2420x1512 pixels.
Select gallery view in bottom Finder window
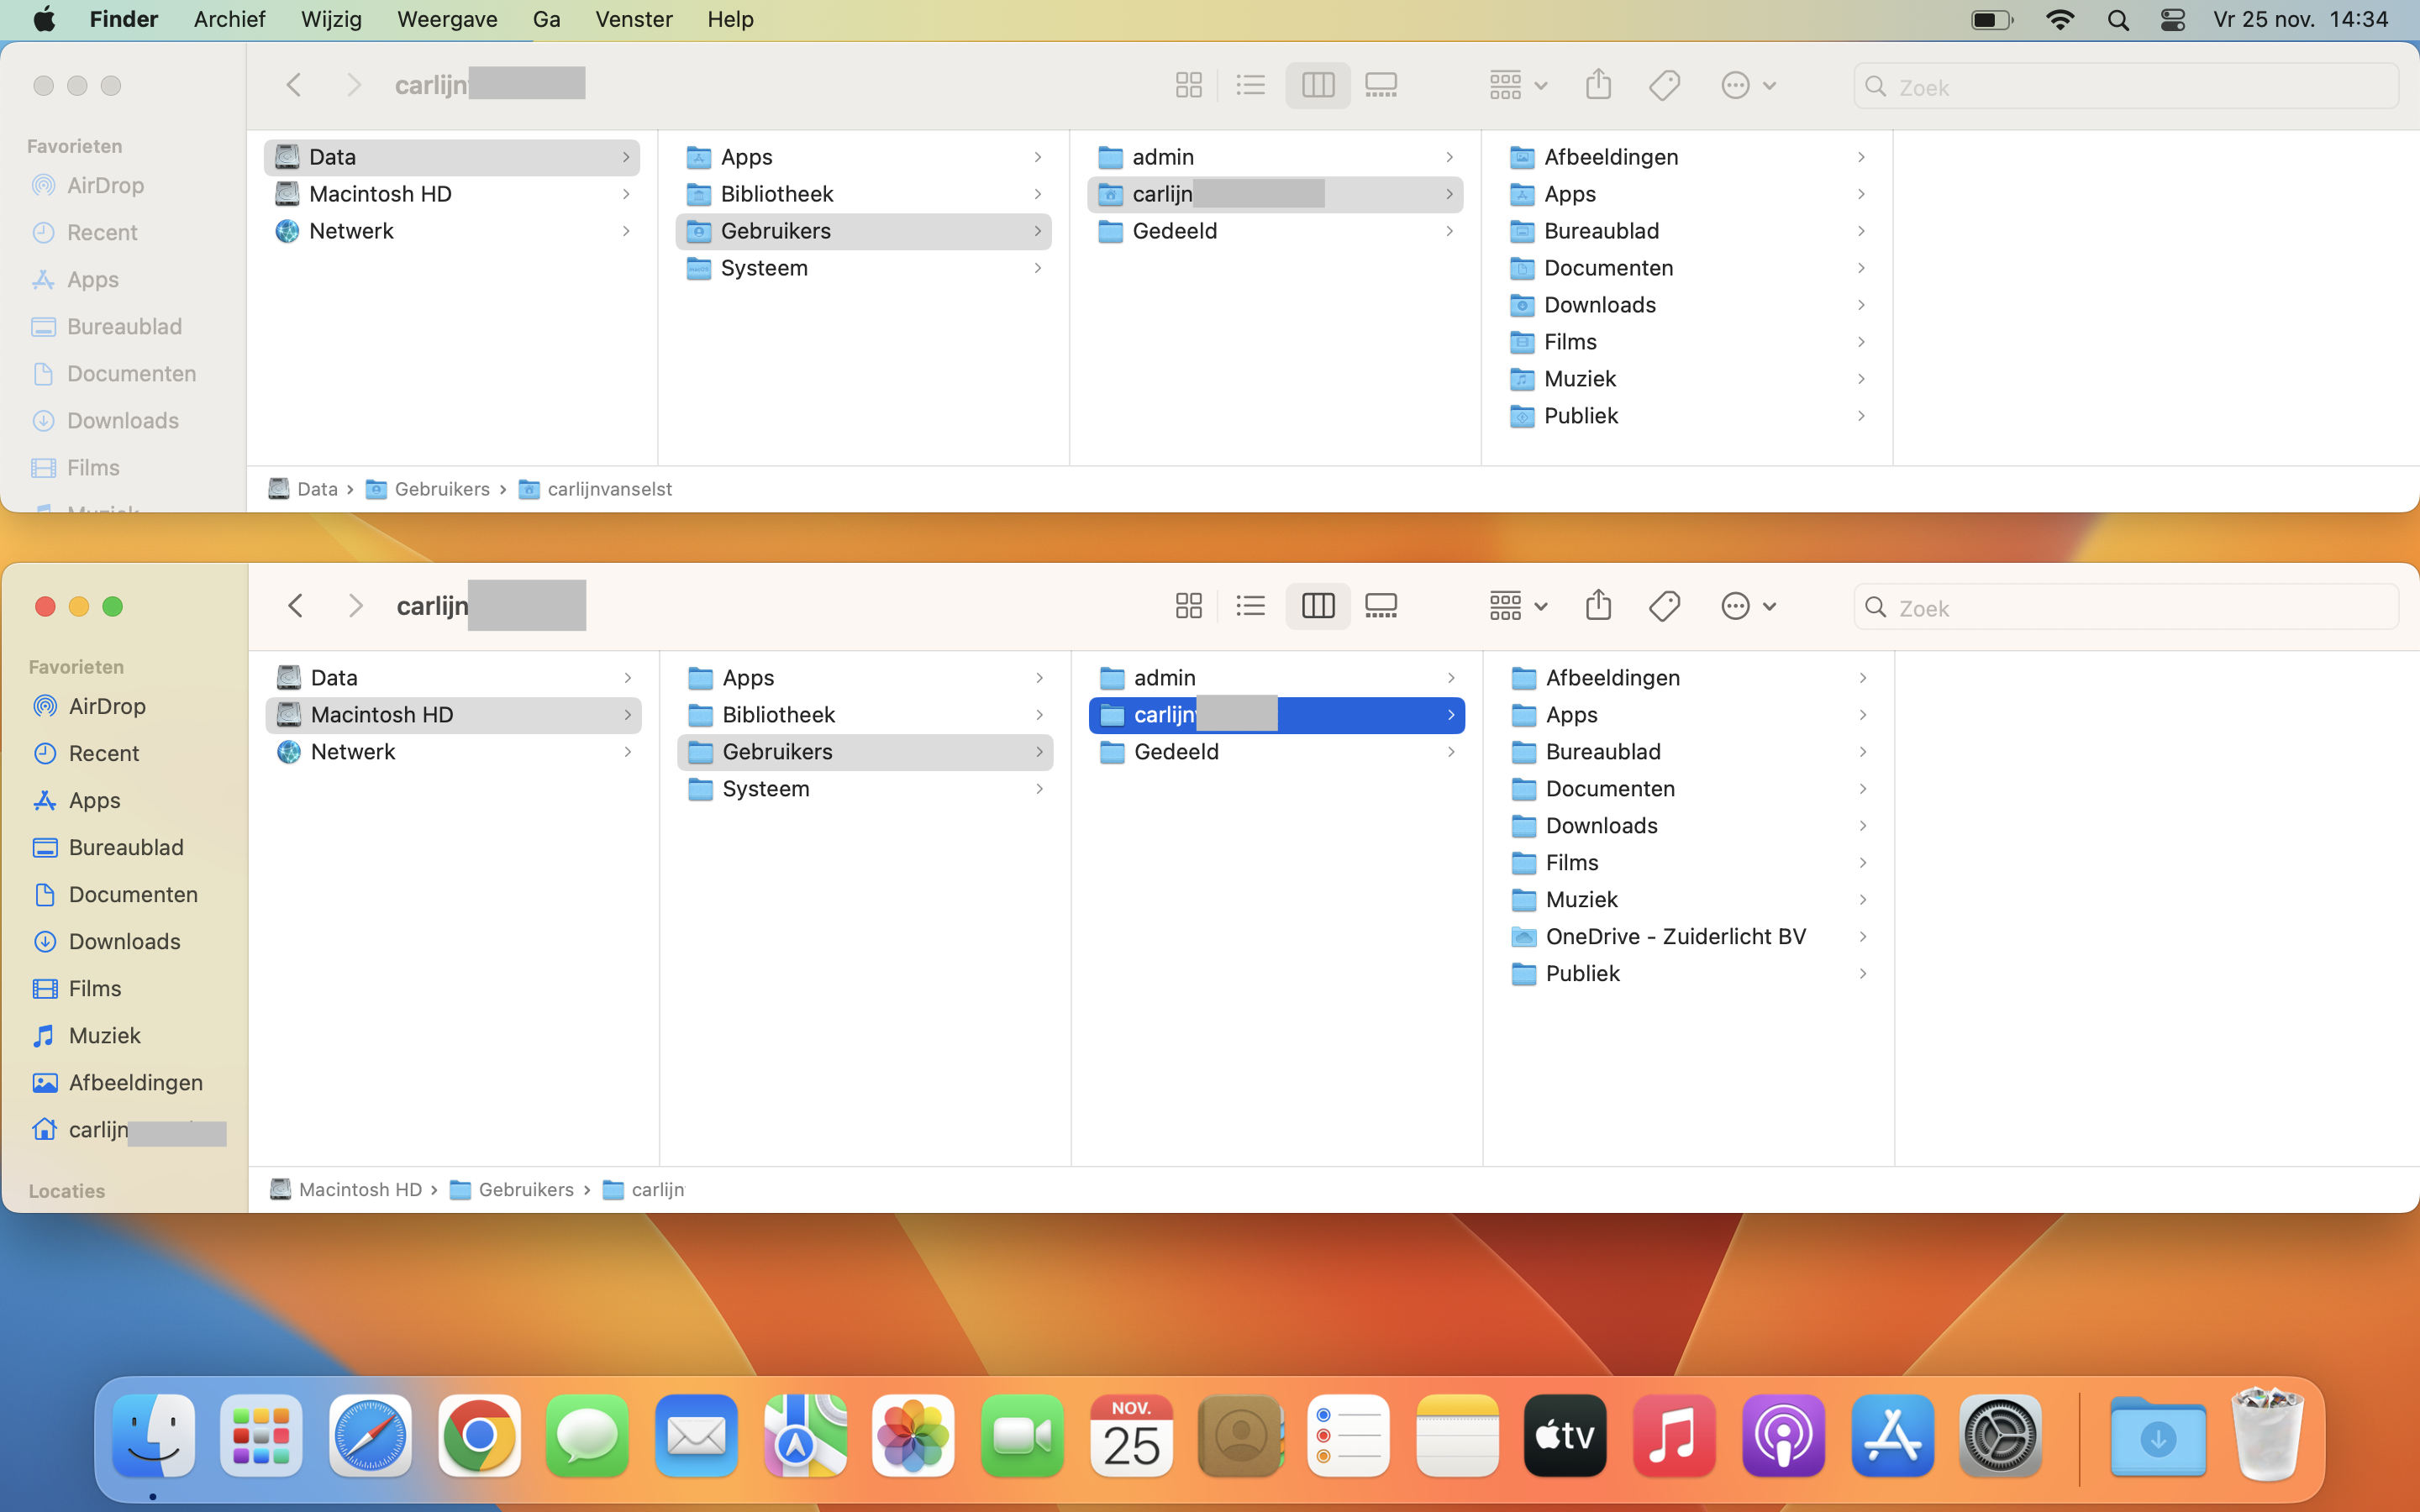(1381, 606)
